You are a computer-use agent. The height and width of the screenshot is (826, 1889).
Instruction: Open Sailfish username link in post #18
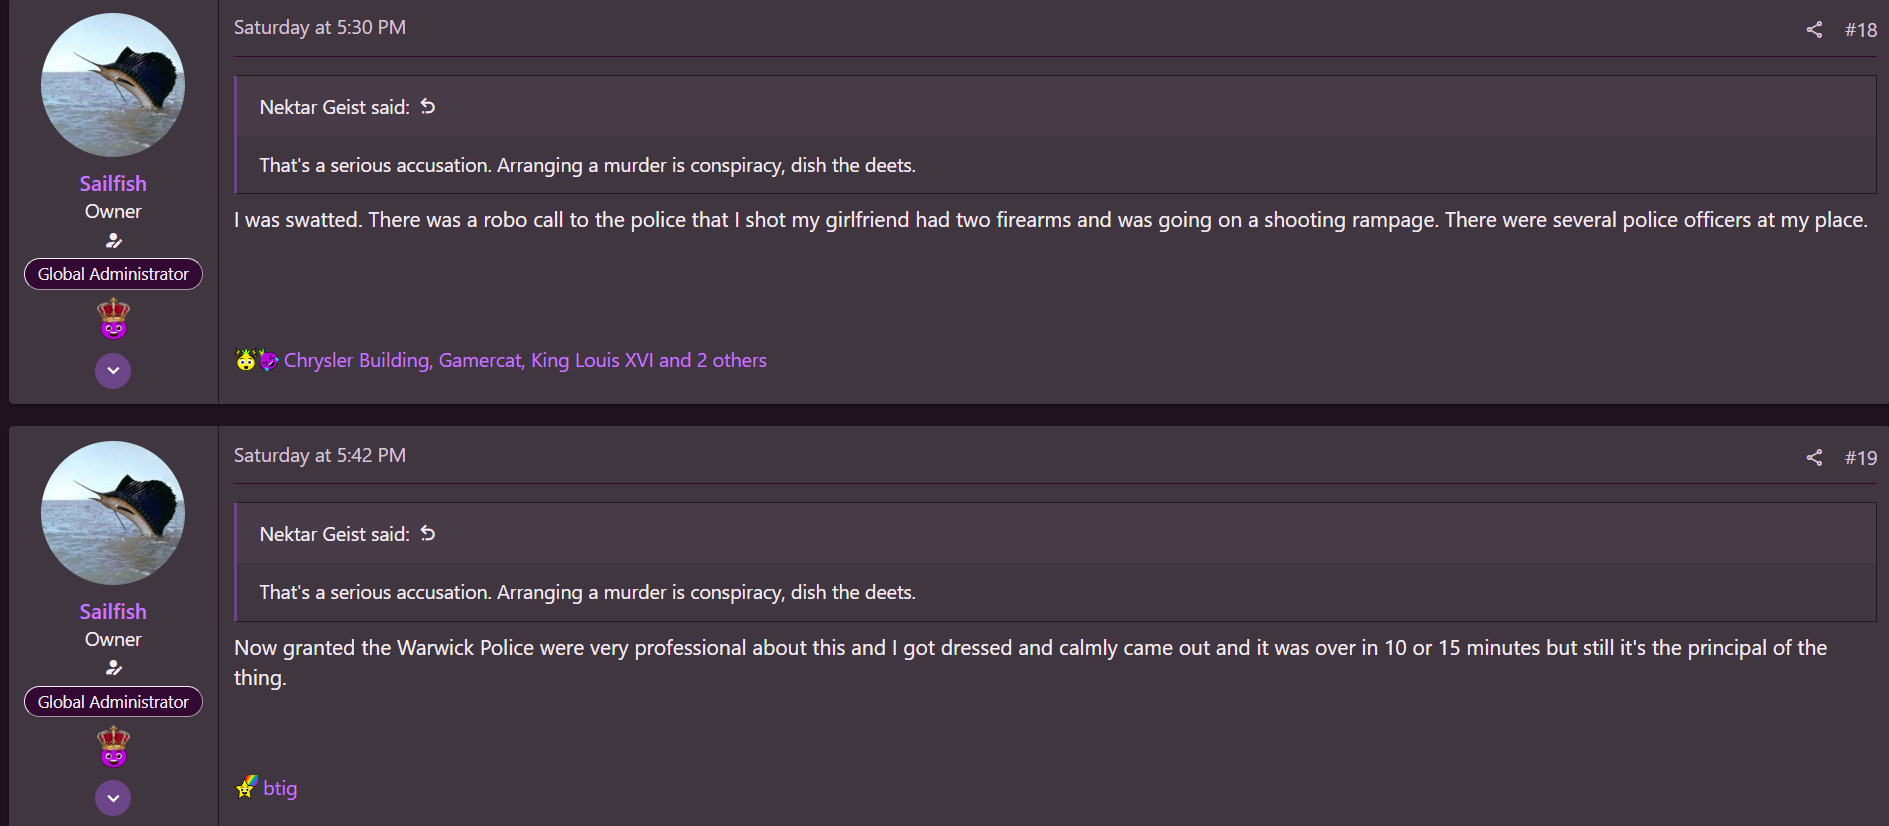coord(113,184)
